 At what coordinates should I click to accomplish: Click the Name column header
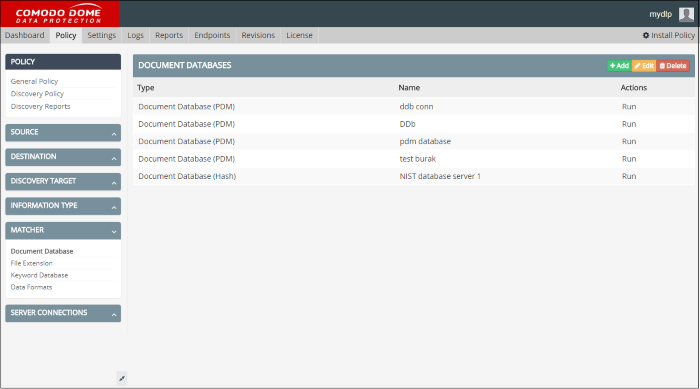pyautogui.click(x=409, y=88)
